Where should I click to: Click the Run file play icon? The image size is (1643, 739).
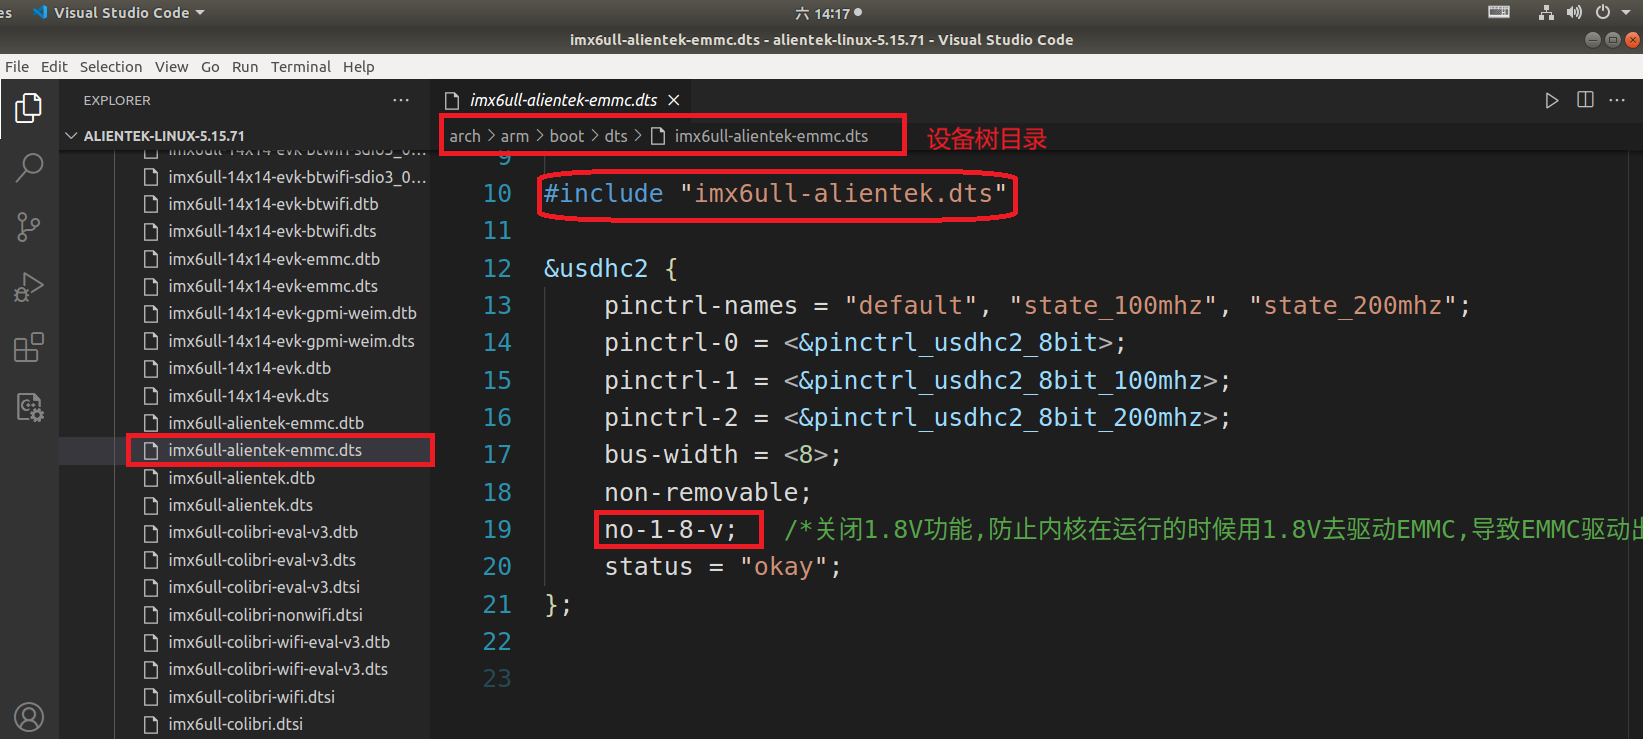coord(1551,100)
